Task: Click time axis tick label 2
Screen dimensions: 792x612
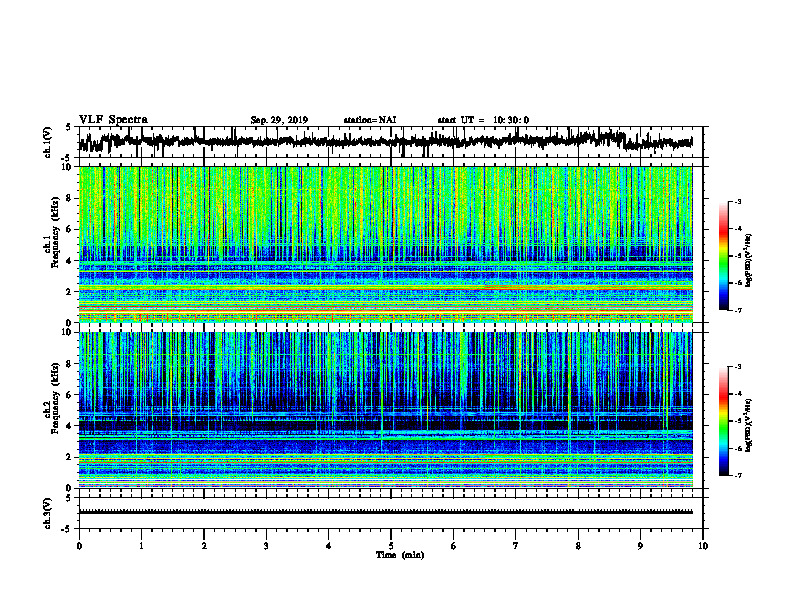Action: point(204,546)
